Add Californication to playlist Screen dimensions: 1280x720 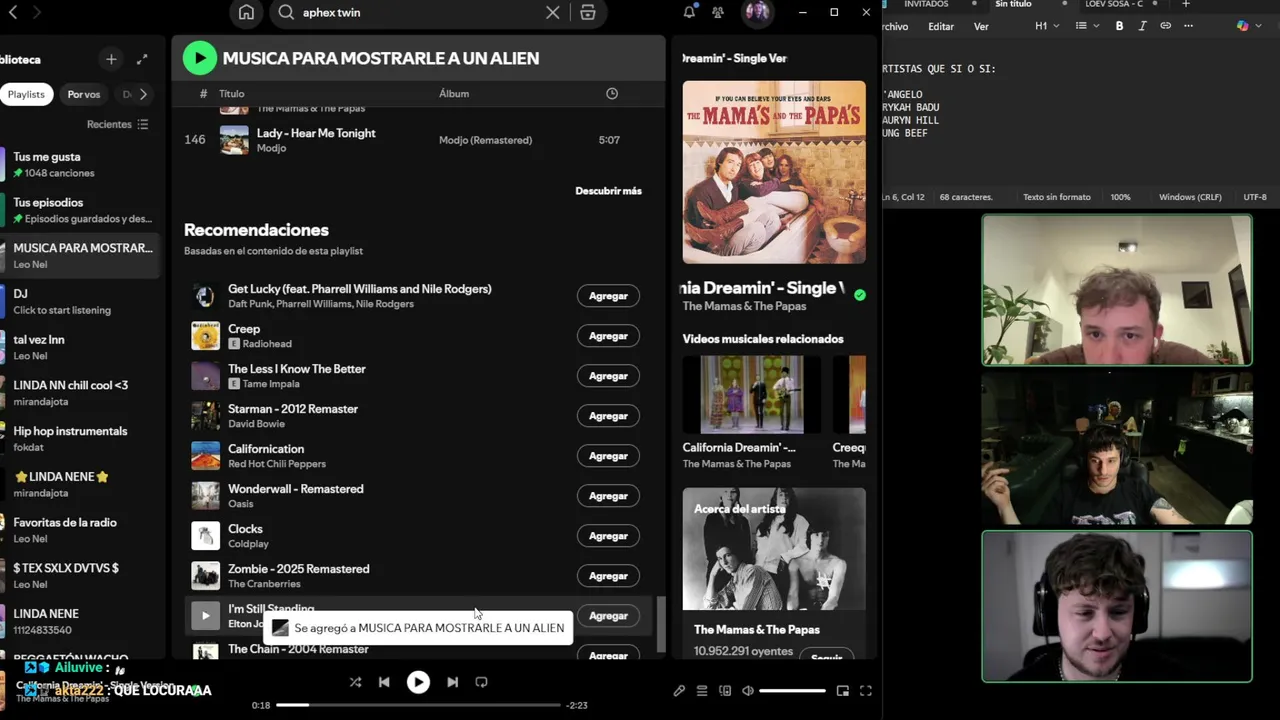pyautogui.click(x=608, y=456)
